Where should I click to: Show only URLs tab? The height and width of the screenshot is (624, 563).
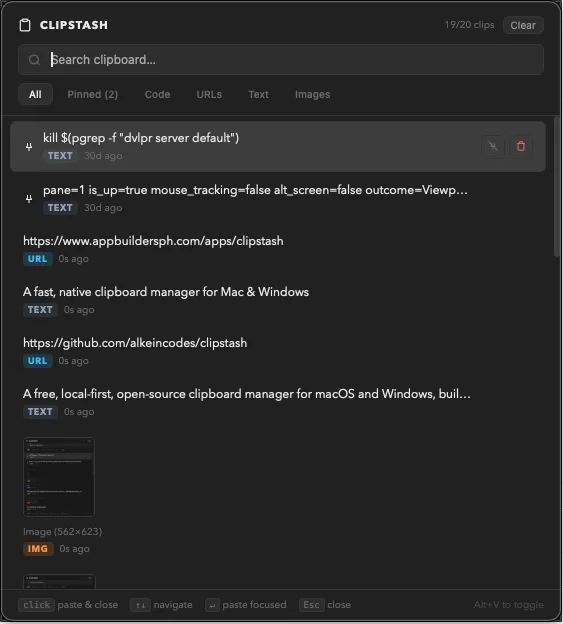[x=209, y=94]
